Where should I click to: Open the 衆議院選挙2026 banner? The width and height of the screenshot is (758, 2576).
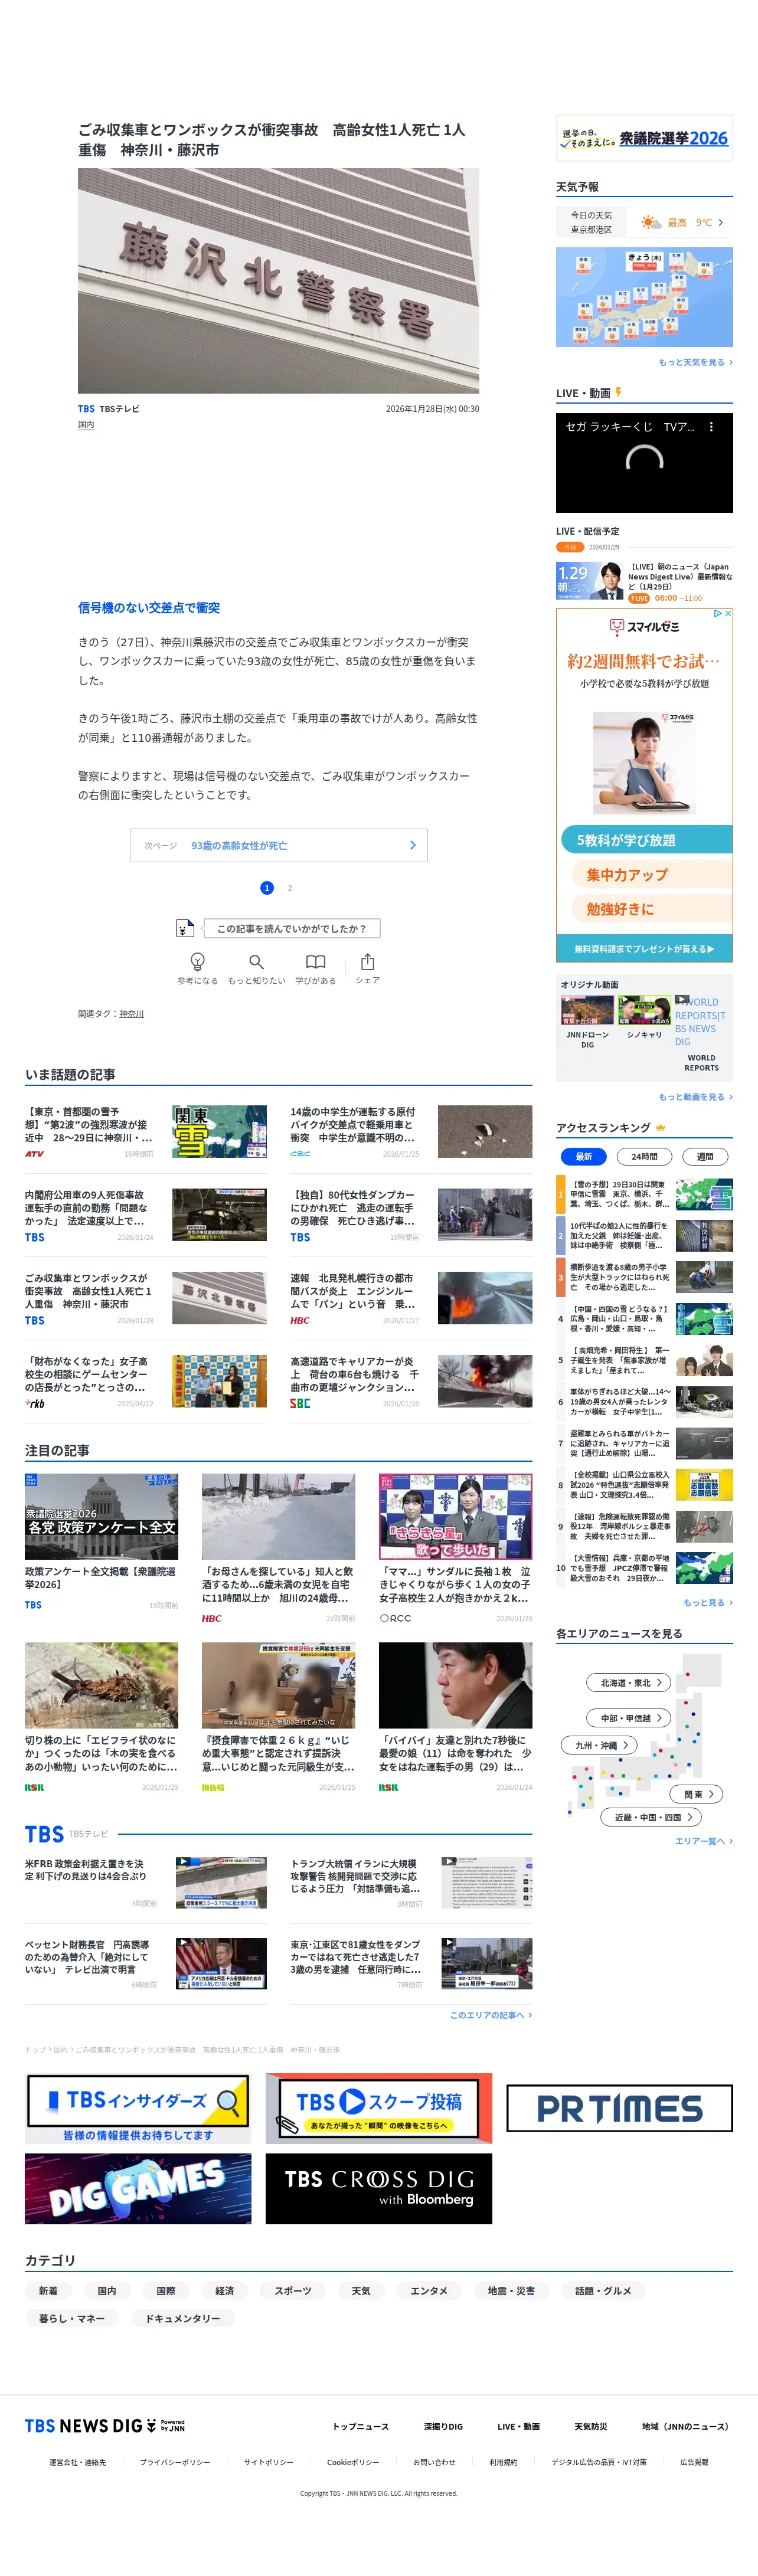(x=644, y=138)
